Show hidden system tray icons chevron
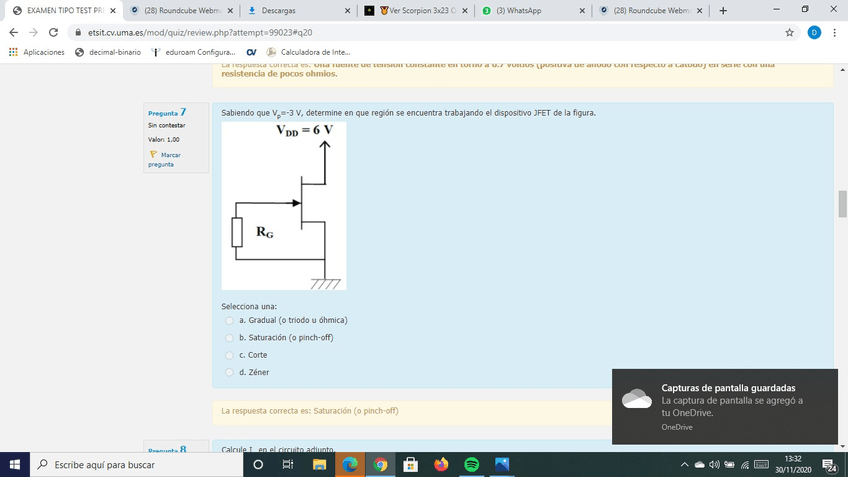Image resolution: width=848 pixels, height=477 pixels. click(685, 465)
